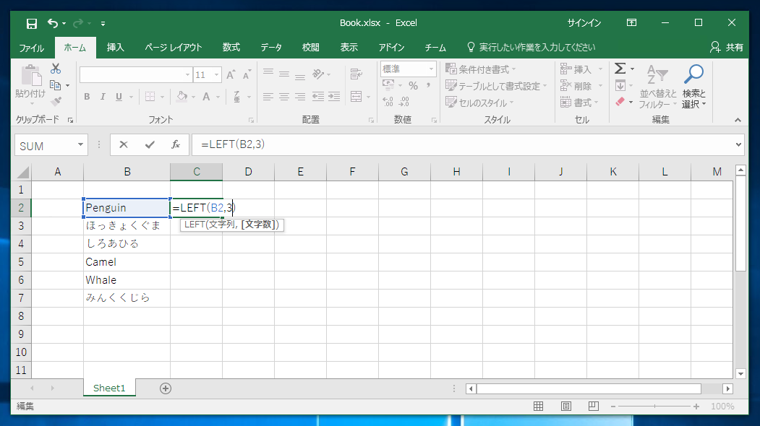Switch to Page Break Preview icon
This screenshot has height=426, width=760.
tap(593, 406)
